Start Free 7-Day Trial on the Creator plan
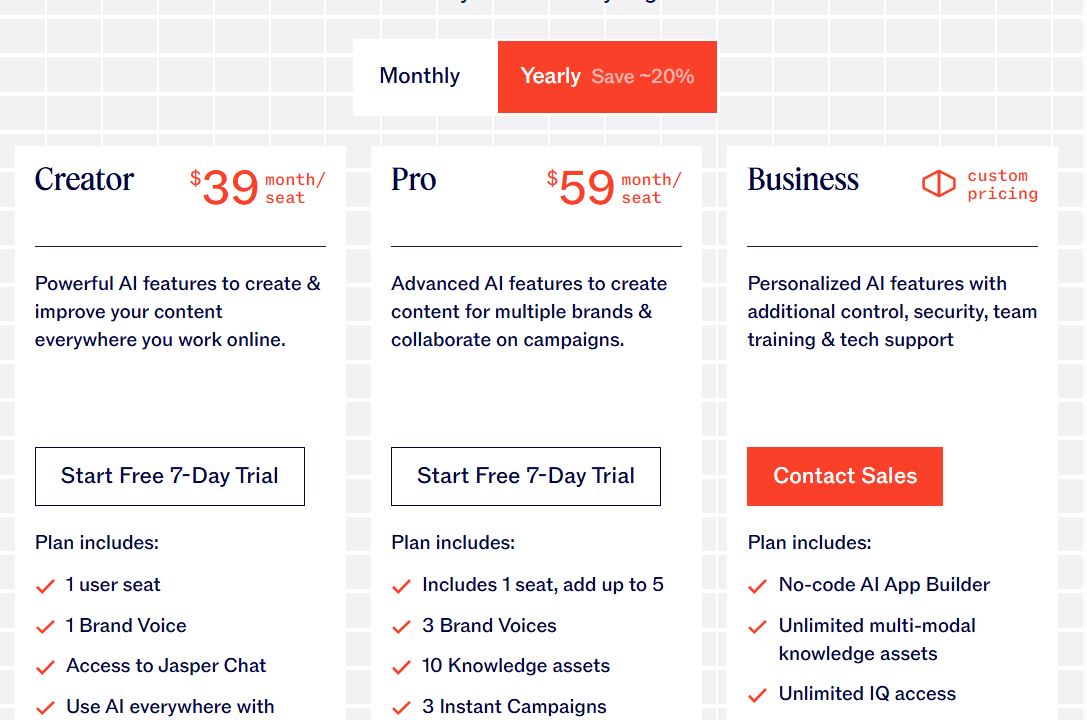 pos(169,476)
